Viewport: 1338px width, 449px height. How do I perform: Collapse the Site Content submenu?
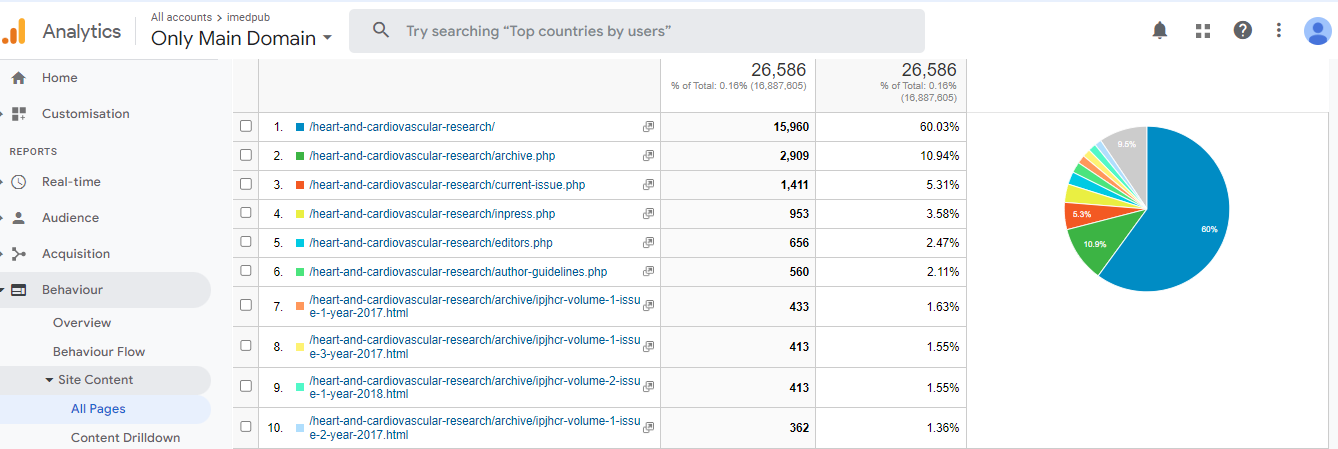(x=49, y=380)
